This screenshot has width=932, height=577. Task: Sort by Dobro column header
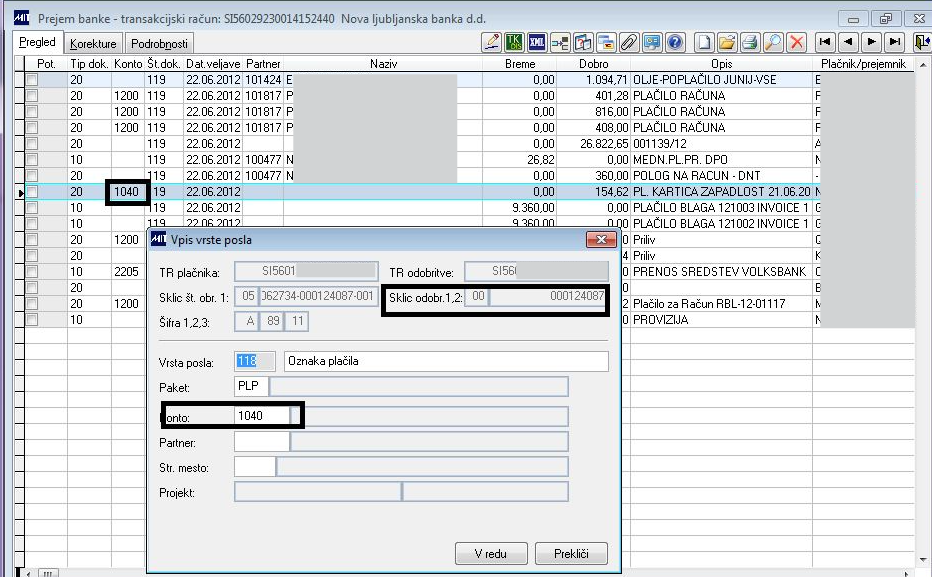pos(594,64)
